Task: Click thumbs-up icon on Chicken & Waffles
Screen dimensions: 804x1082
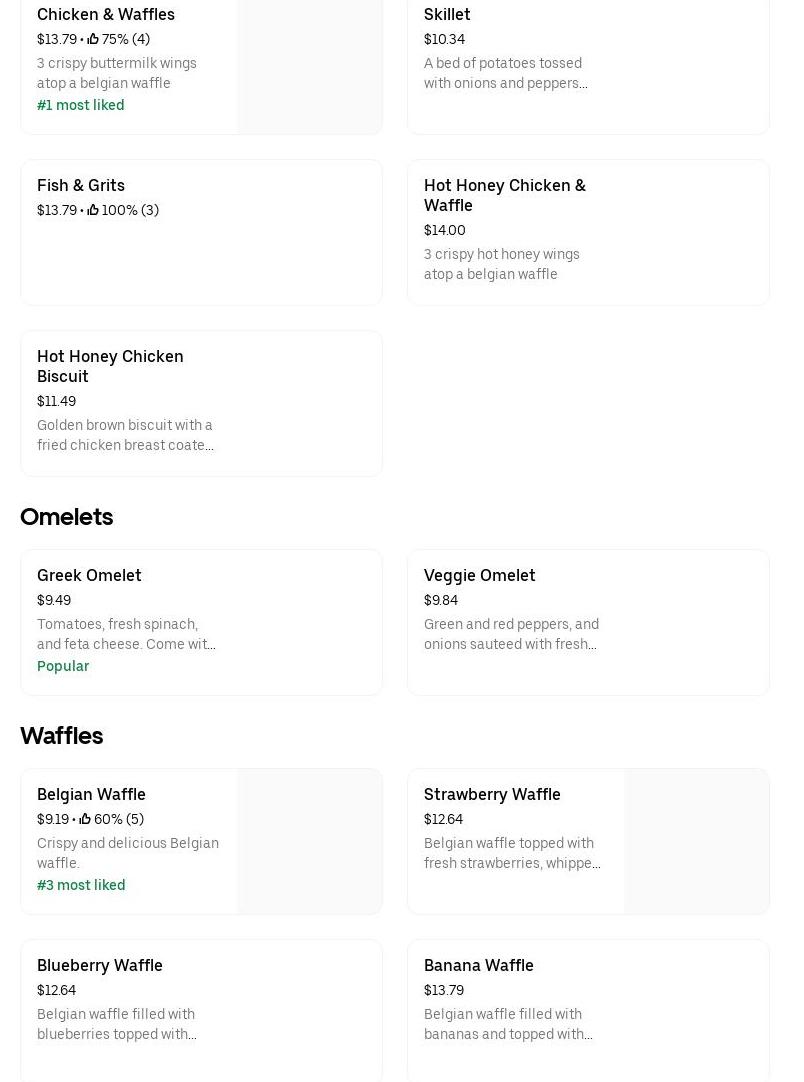Action: coord(93,40)
